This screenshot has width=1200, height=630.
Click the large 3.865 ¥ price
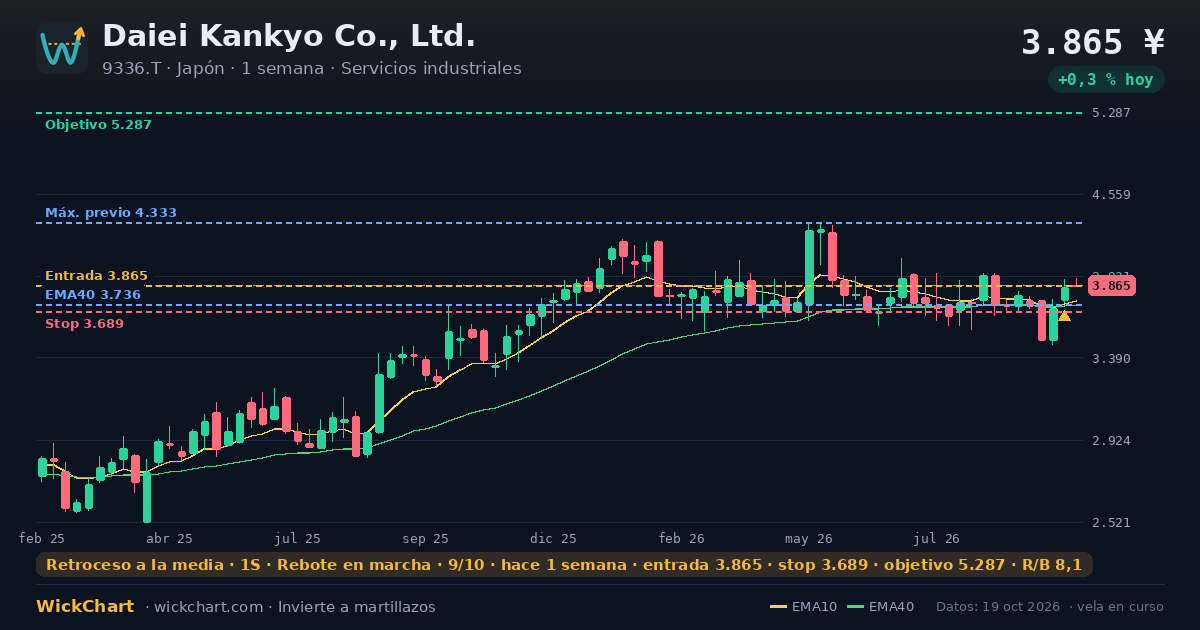[x=1093, y=42]
